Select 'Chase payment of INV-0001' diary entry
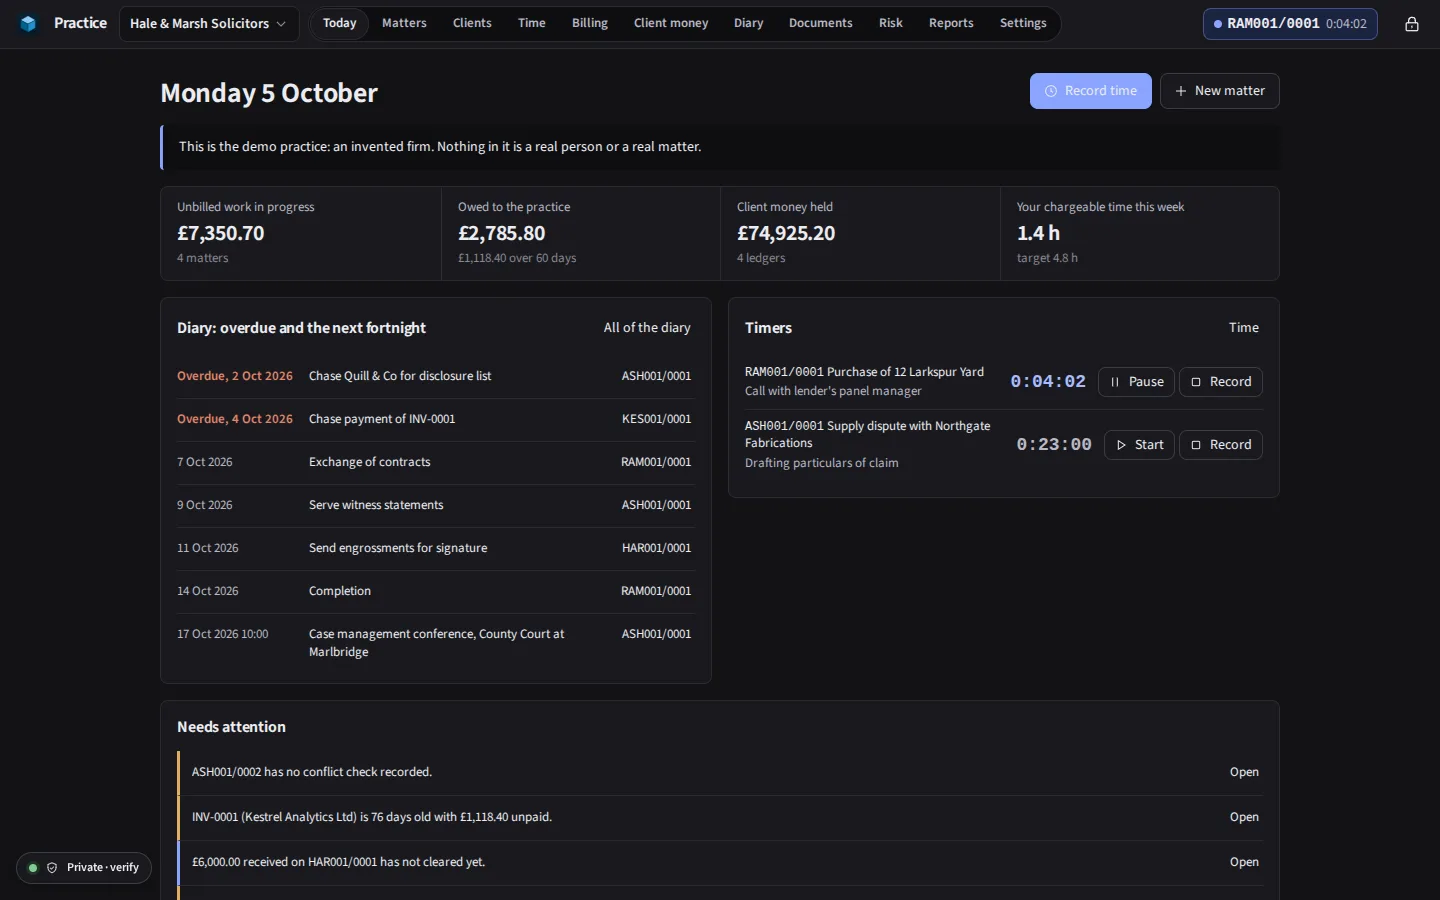Image resolution: width=1440 pixels, height=900 pixels. (x=434, y=419)
